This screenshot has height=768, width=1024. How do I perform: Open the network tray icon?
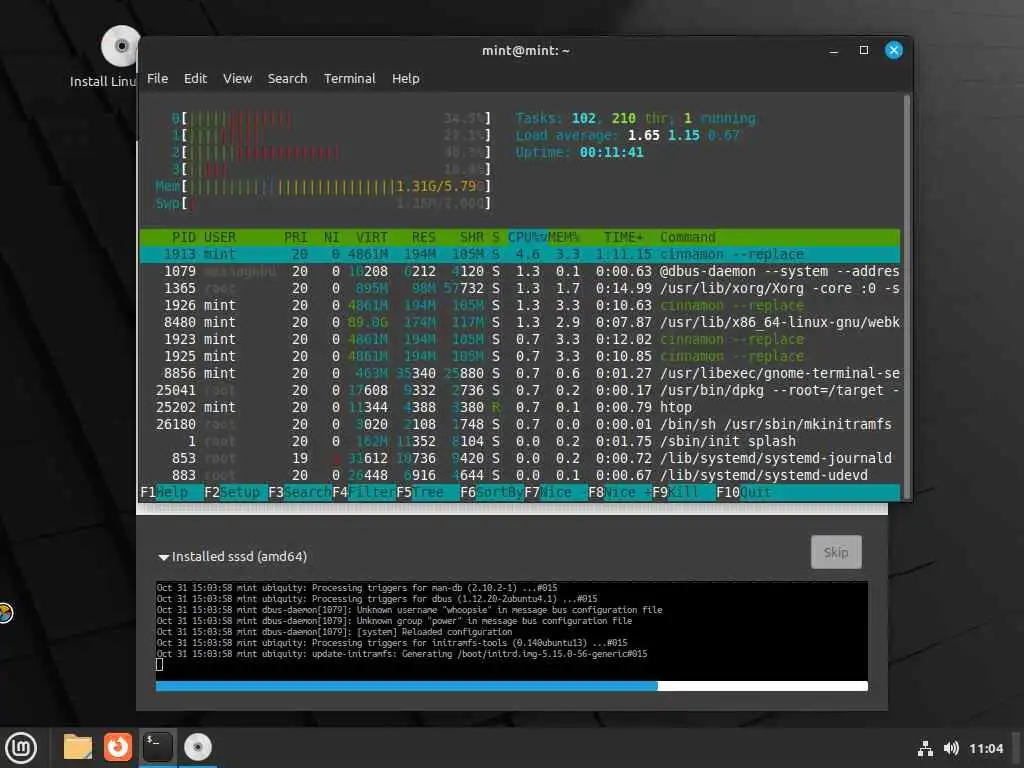pyautogui.click(x=925, y=748)
